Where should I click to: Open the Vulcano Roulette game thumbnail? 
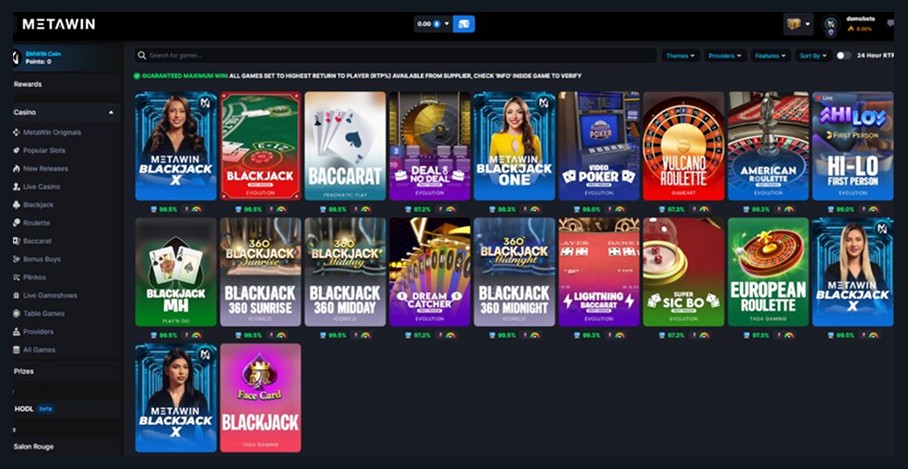point(683,146)
